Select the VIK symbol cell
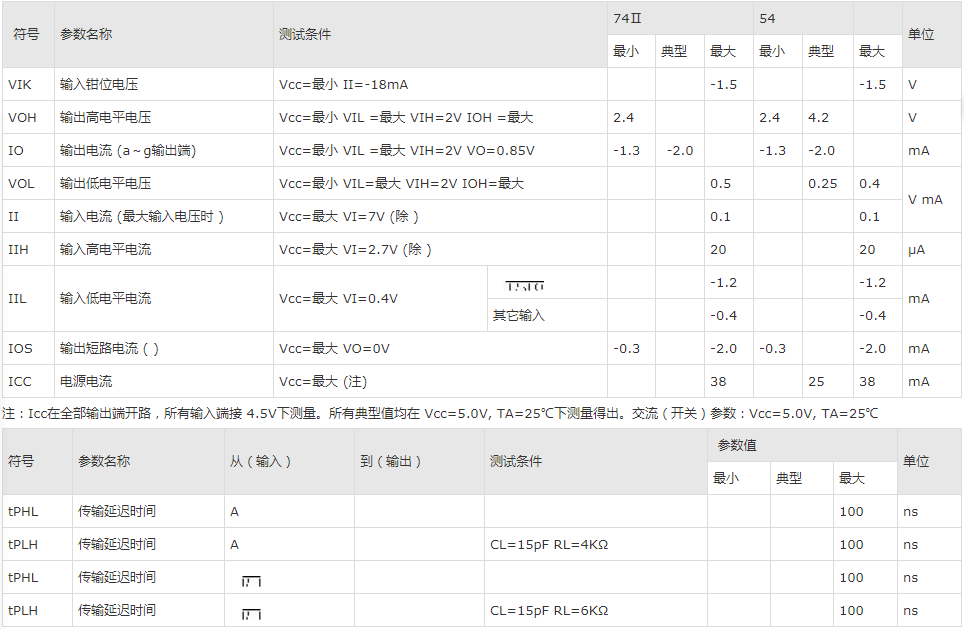Screen dimensions: 964x630 pos(20,84)
